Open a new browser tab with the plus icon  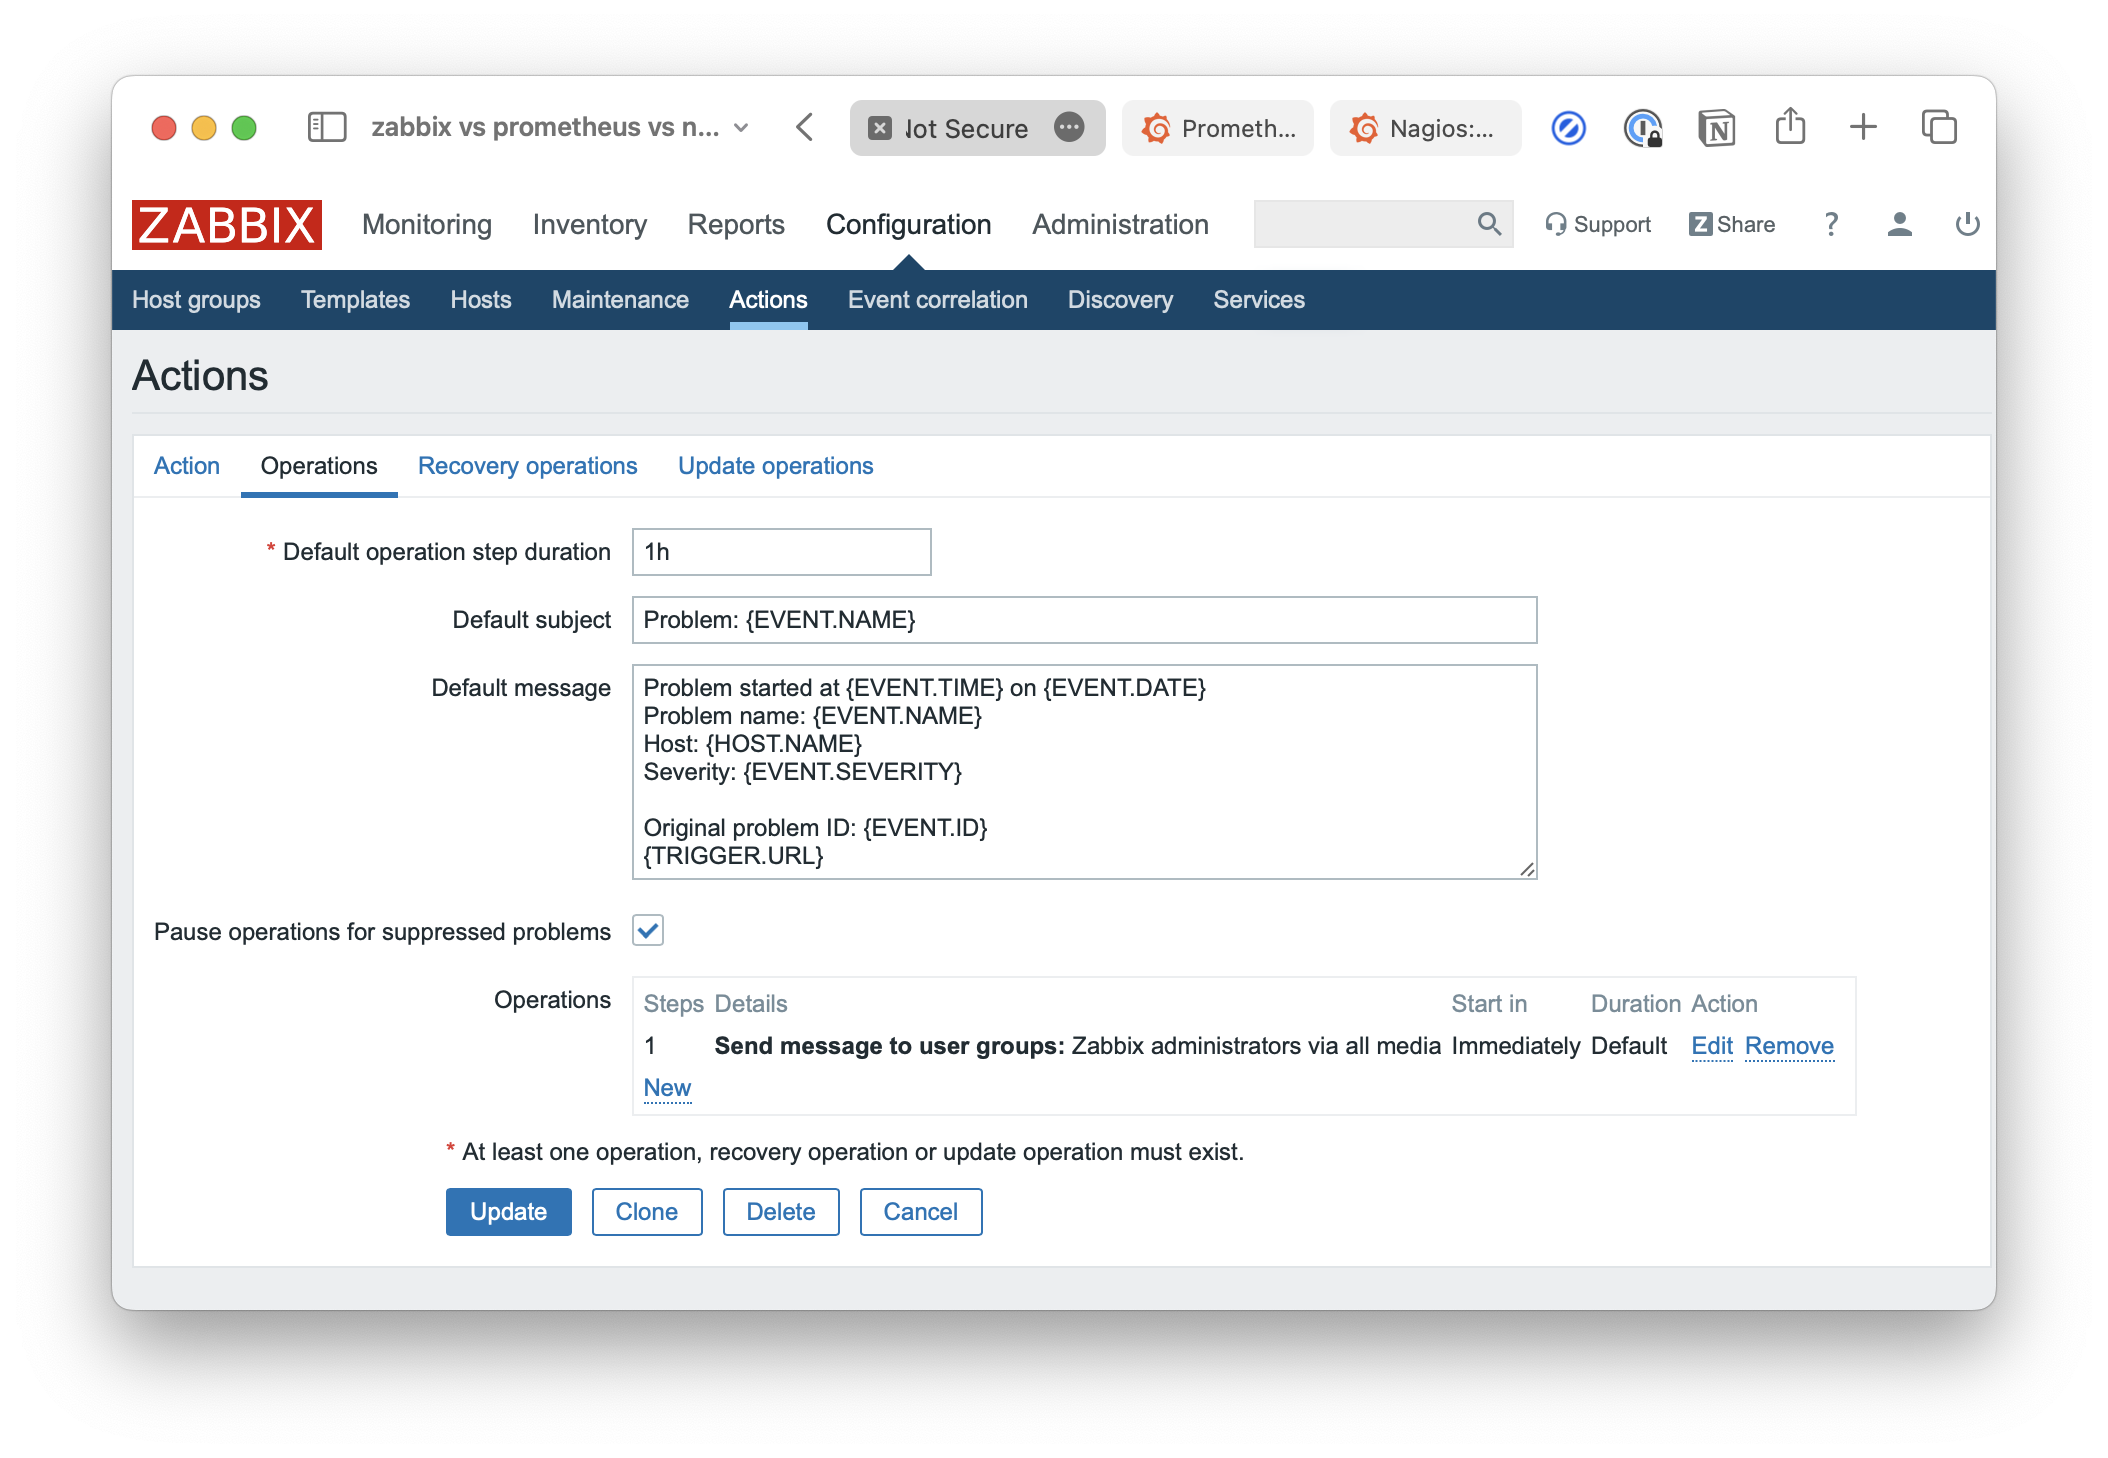1863,127
